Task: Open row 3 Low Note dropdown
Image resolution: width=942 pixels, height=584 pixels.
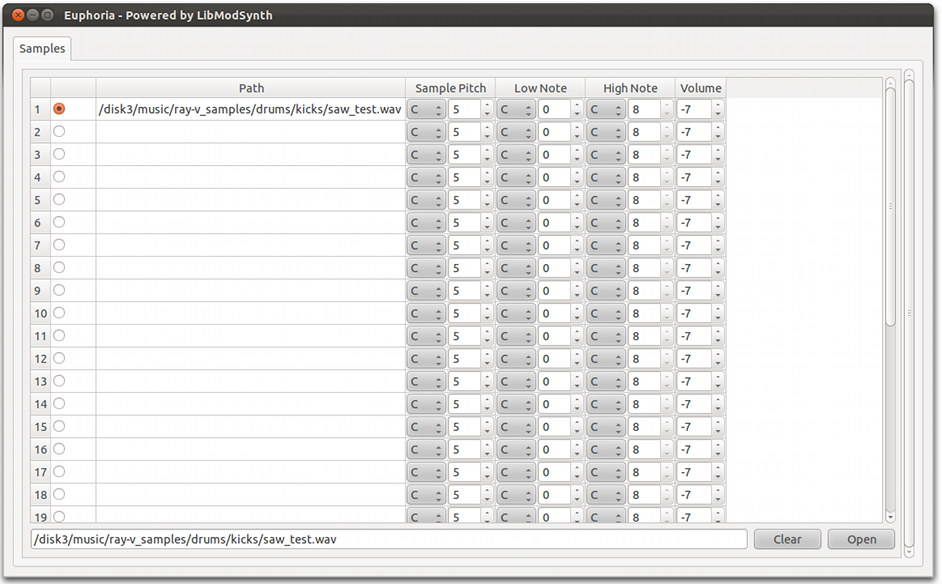Action: 515,155
